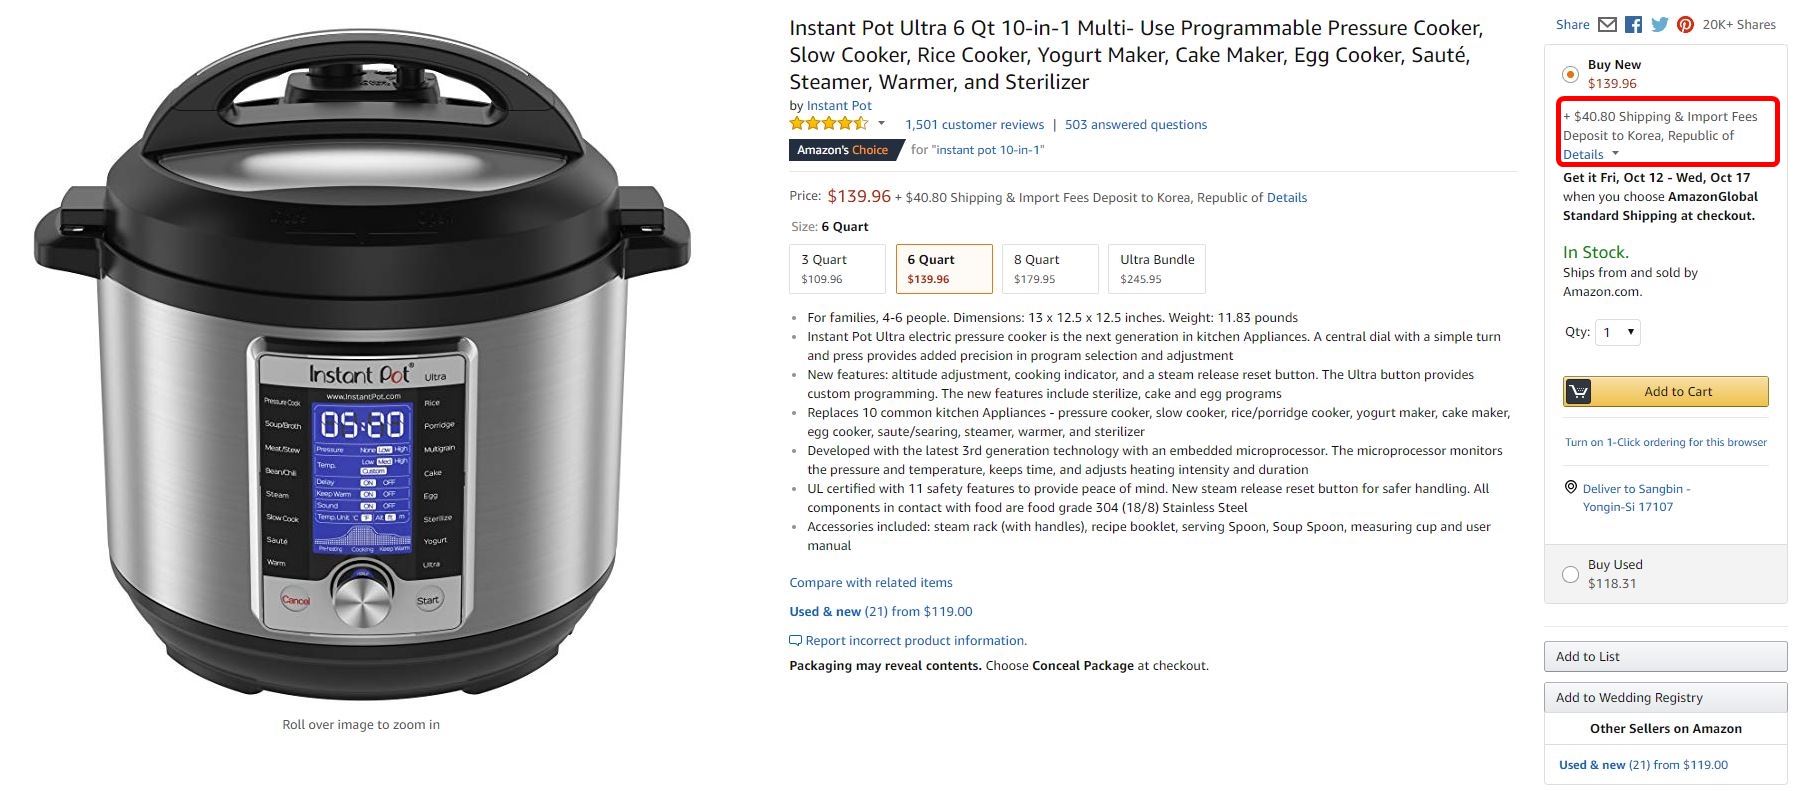Click the deliver-to location pin icon

coord(1570,487)
